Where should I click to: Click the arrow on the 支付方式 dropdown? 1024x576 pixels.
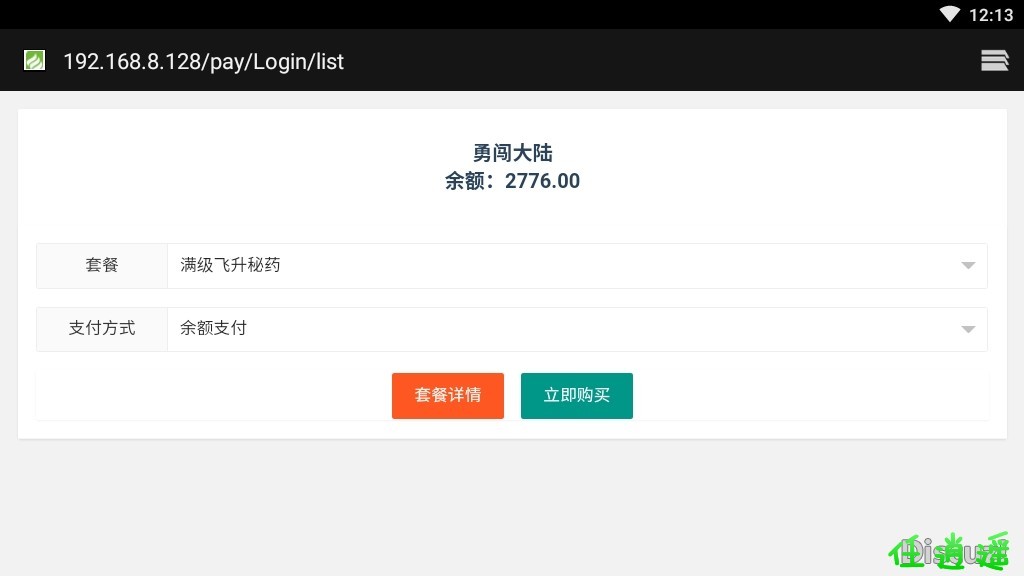968,329
